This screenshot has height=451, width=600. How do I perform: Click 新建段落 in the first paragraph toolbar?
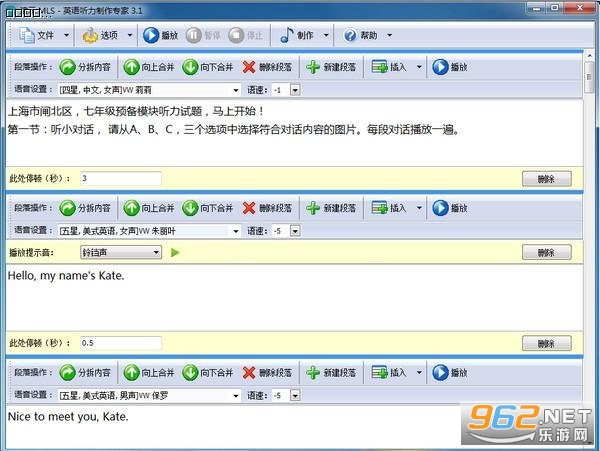point(331,67)
